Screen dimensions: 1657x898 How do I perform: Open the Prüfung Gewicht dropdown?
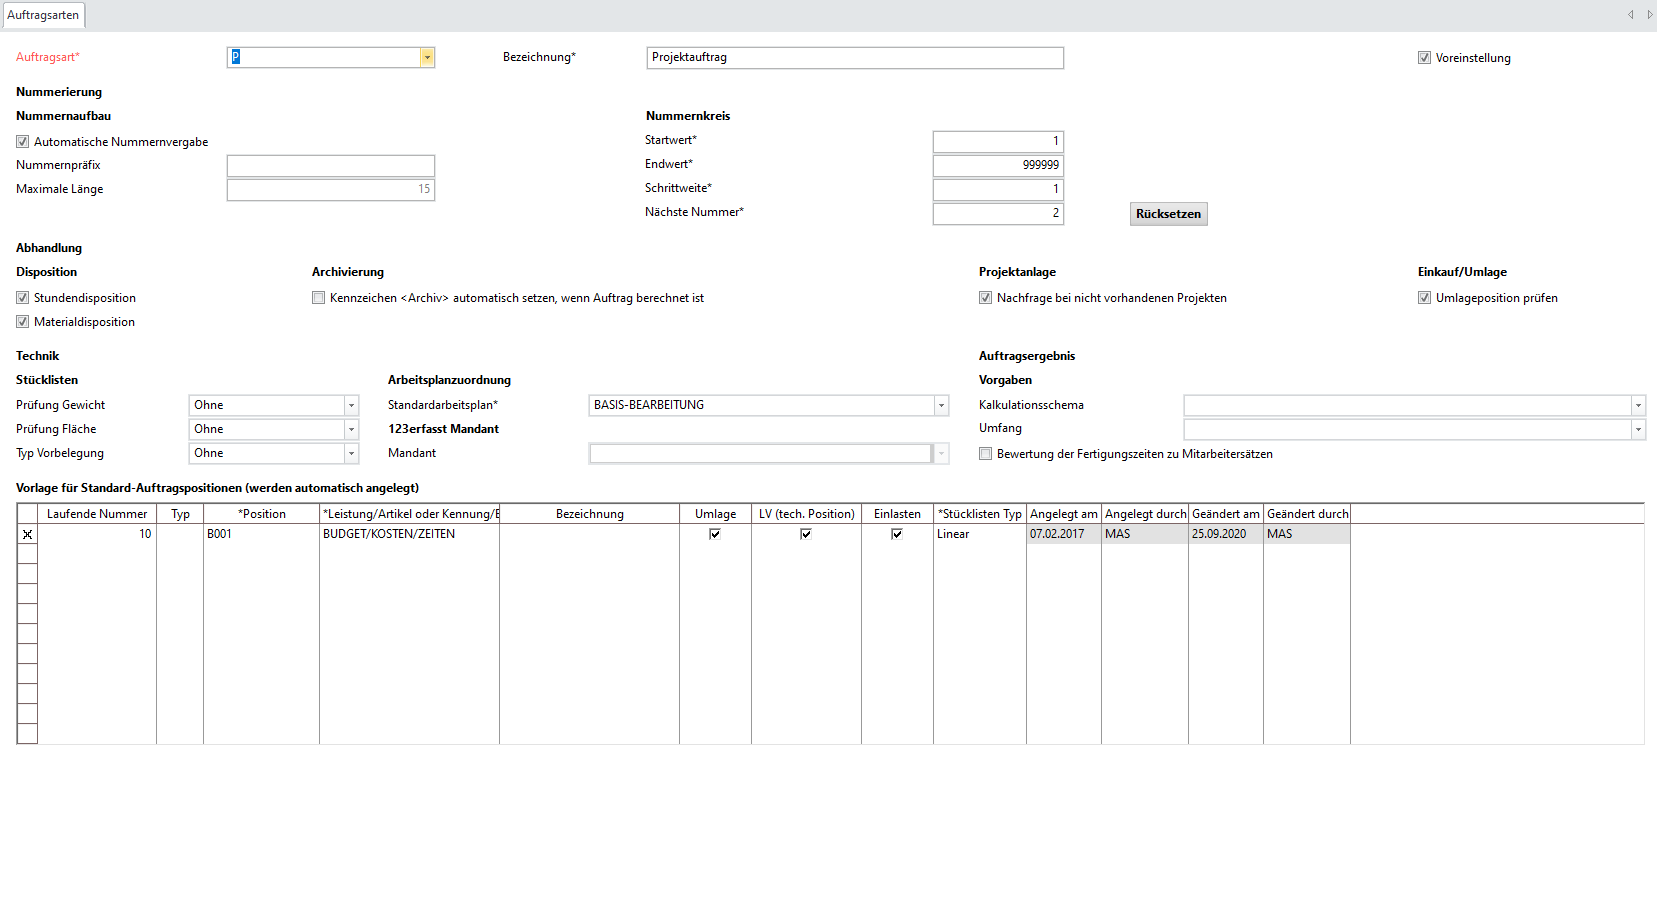[x=351, y=406]
